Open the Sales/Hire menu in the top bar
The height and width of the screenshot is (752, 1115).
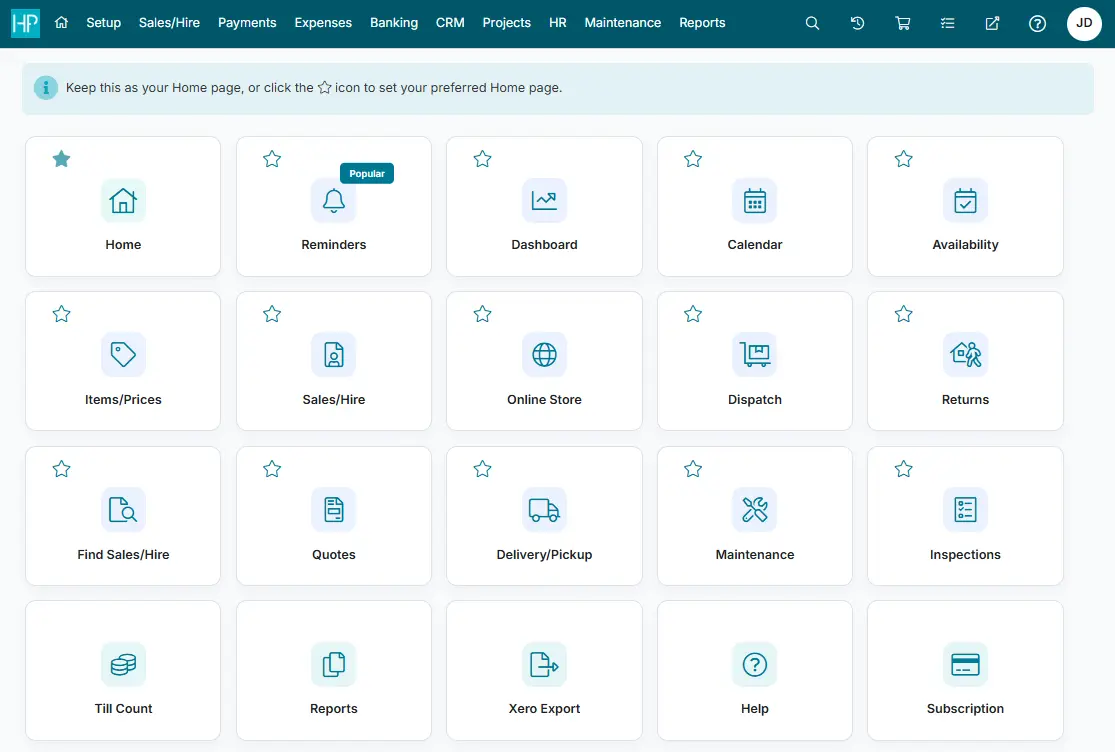169,23
